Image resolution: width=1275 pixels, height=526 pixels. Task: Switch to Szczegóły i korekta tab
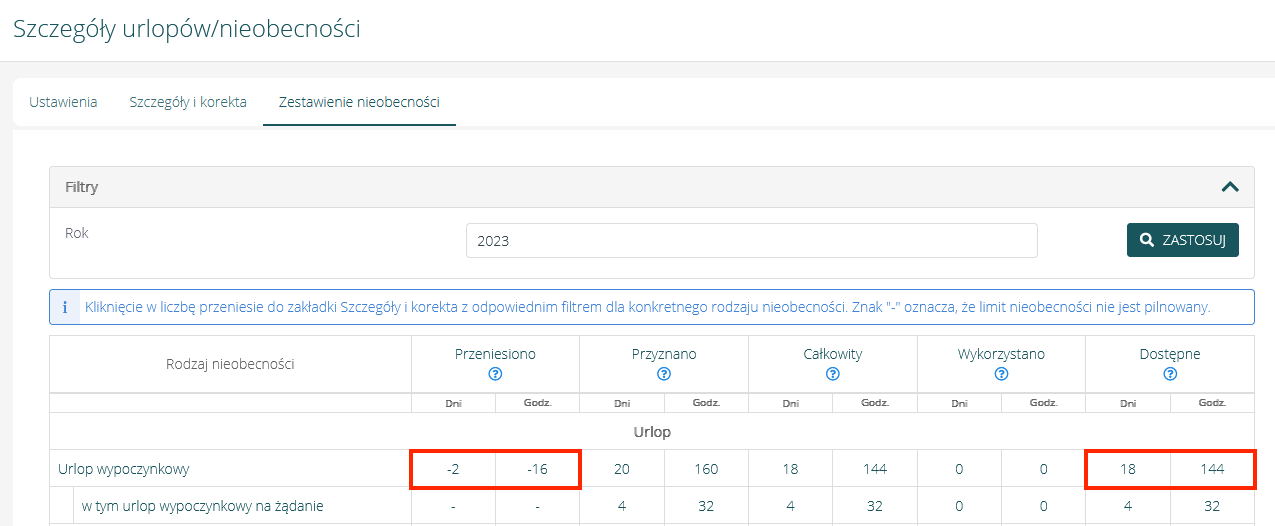[x=188, y=102]
